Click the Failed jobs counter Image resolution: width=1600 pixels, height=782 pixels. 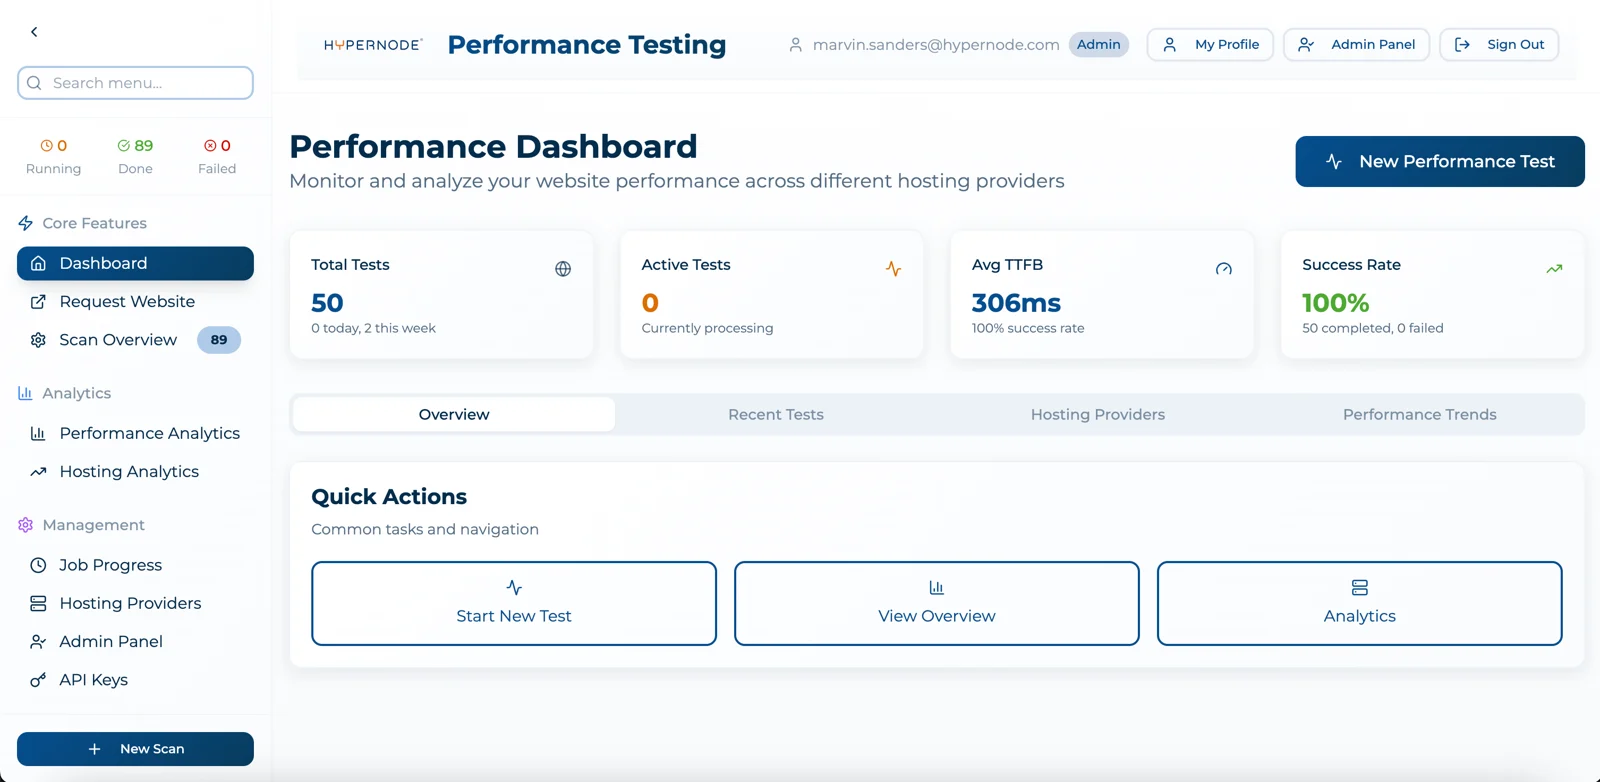coord(217,156)
